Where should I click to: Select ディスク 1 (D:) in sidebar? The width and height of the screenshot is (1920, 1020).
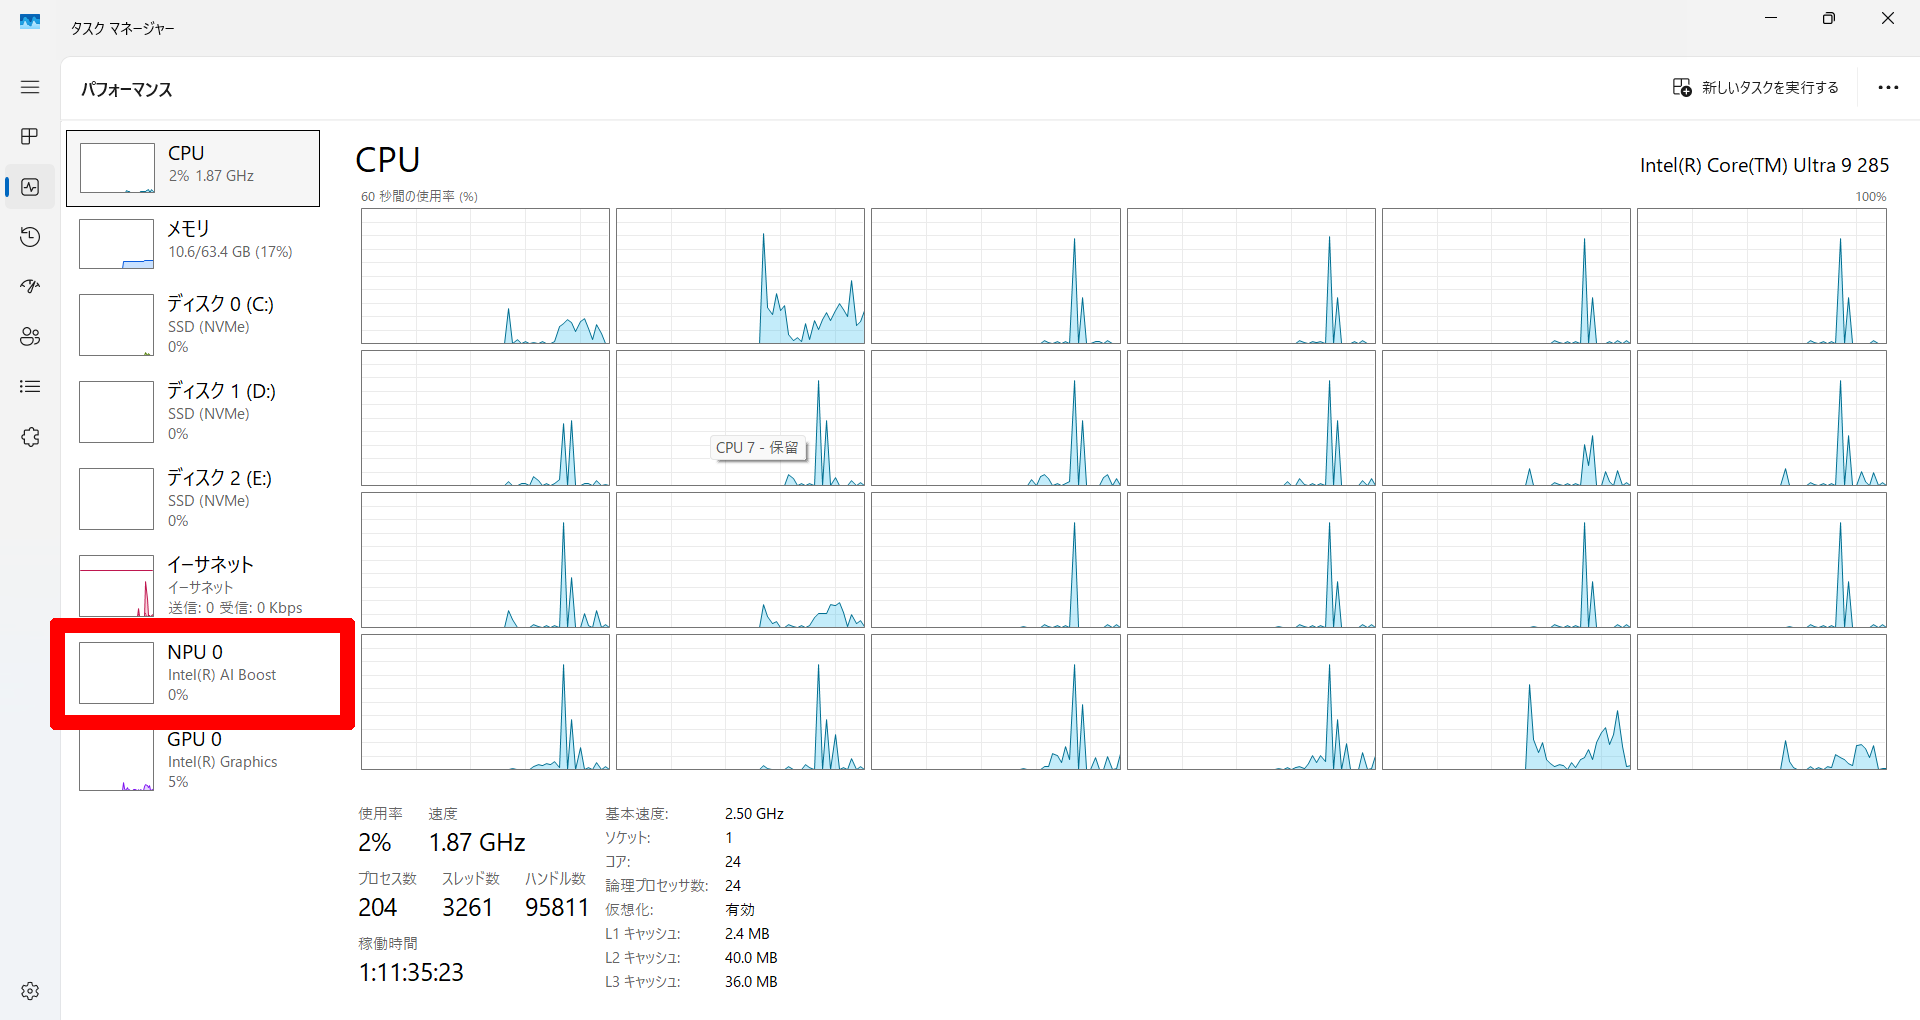click(193, 411)
